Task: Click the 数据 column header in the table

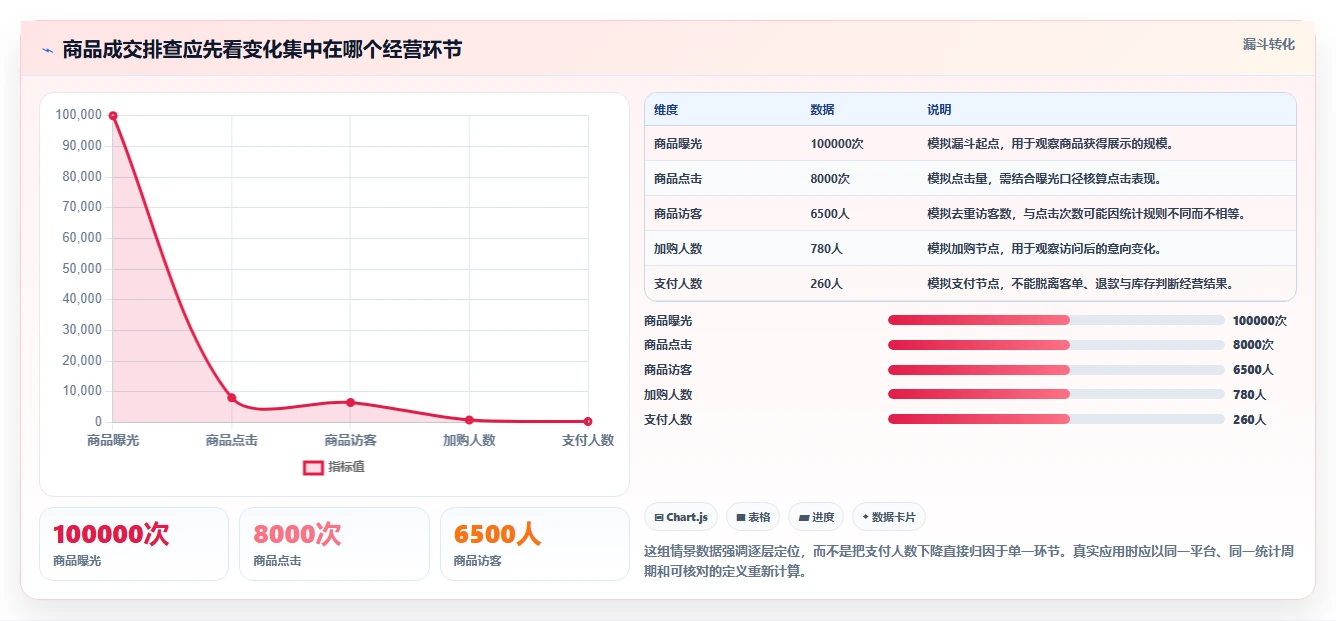Action: coord(822,110)
